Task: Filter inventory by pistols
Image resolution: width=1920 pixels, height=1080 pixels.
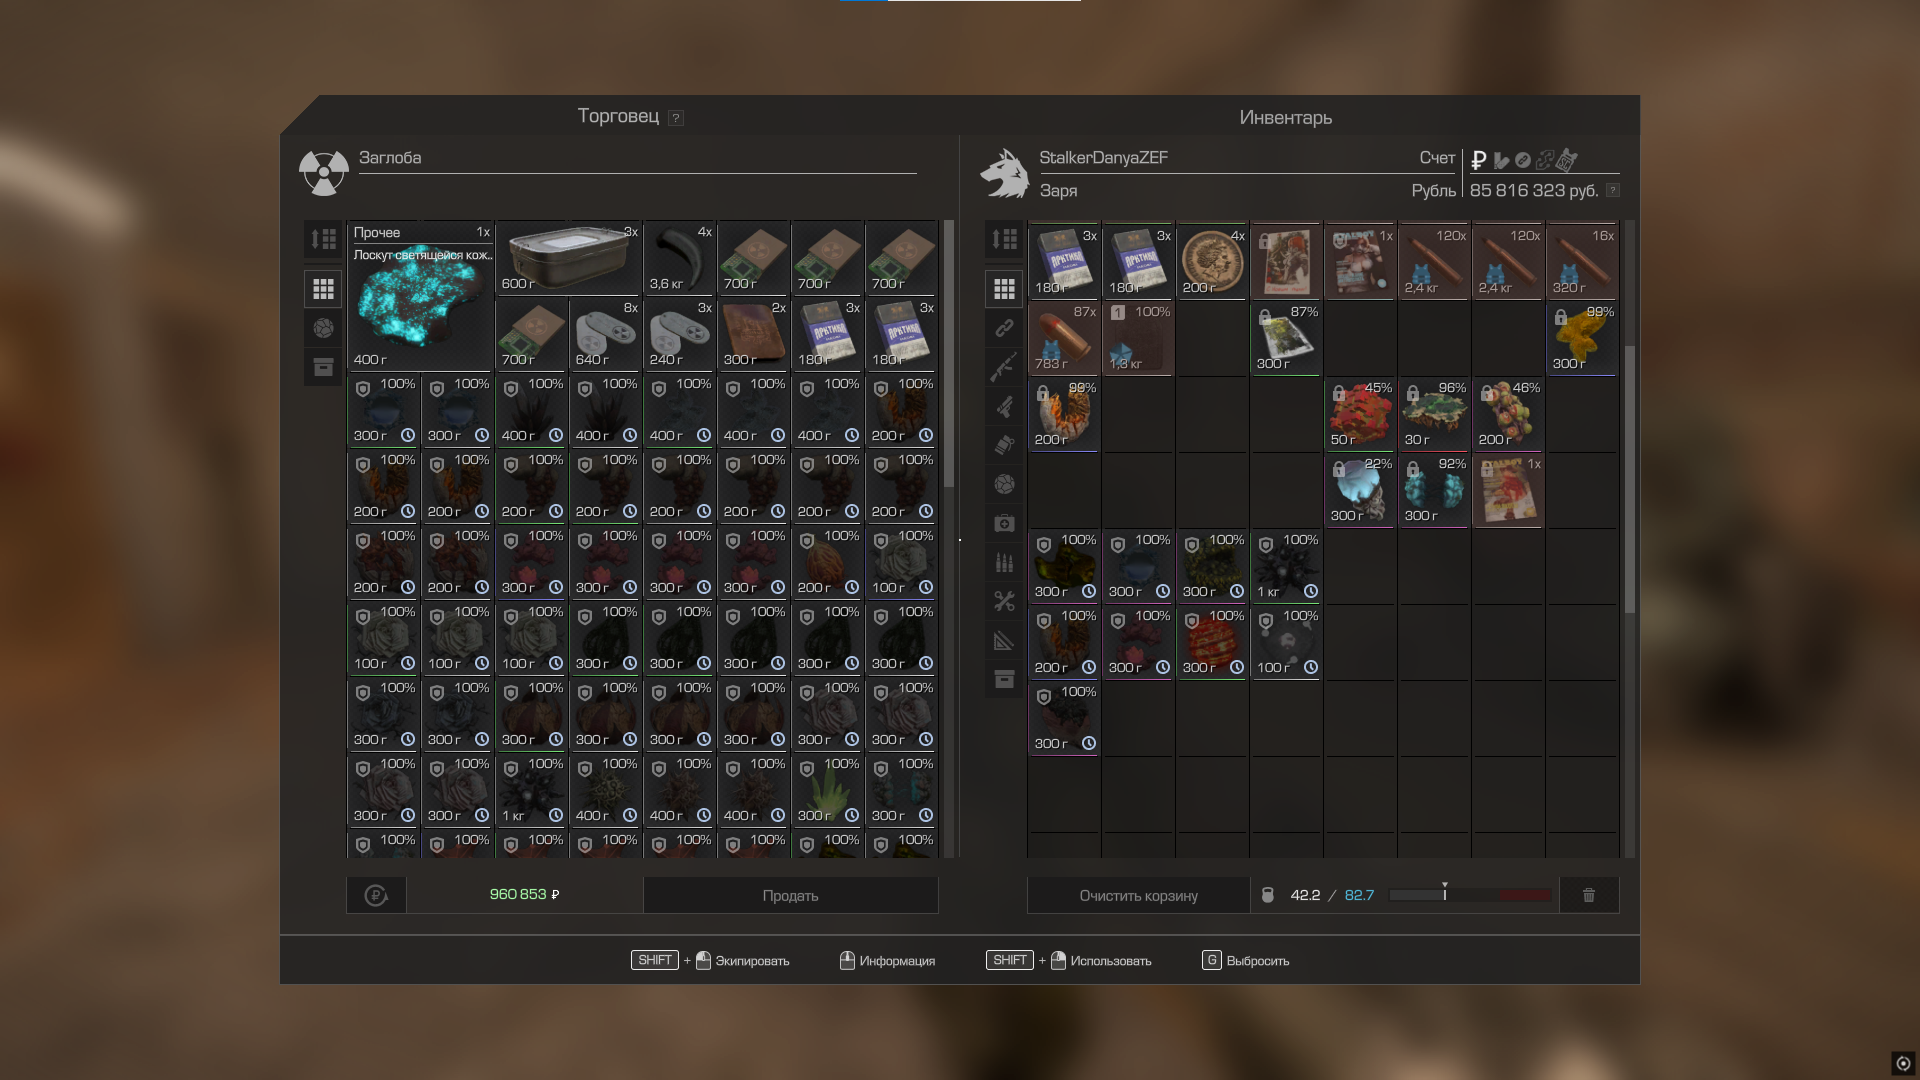Action: click(1004, 406)
